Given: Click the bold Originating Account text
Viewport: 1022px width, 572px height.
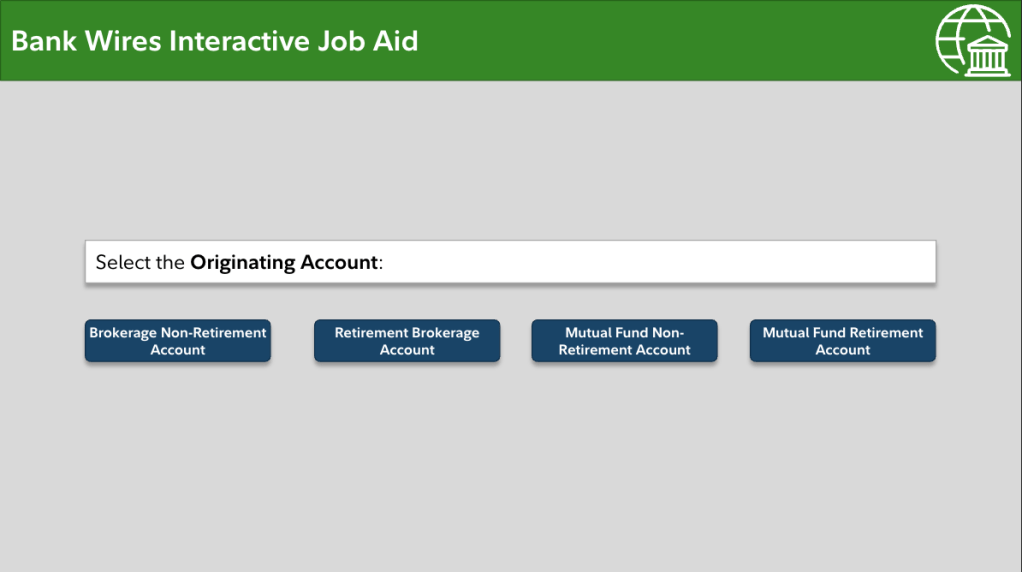Looking at the screenshot, I should pyautogui.click(x=284, y=263).
